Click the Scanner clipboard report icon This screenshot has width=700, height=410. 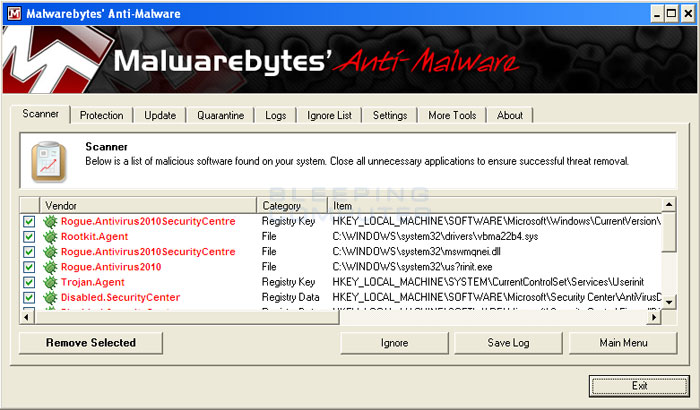(49, 162)
